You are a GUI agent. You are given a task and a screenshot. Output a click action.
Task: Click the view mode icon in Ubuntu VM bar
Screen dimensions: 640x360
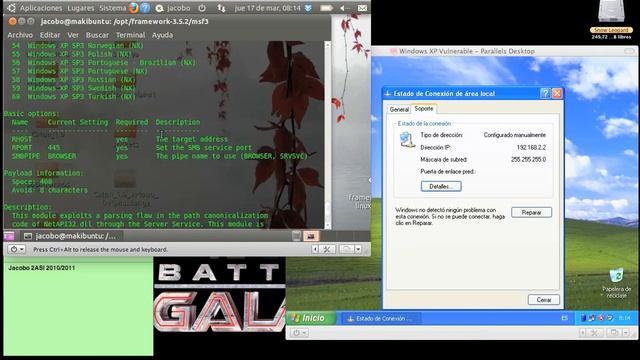[x=346, y=249]
